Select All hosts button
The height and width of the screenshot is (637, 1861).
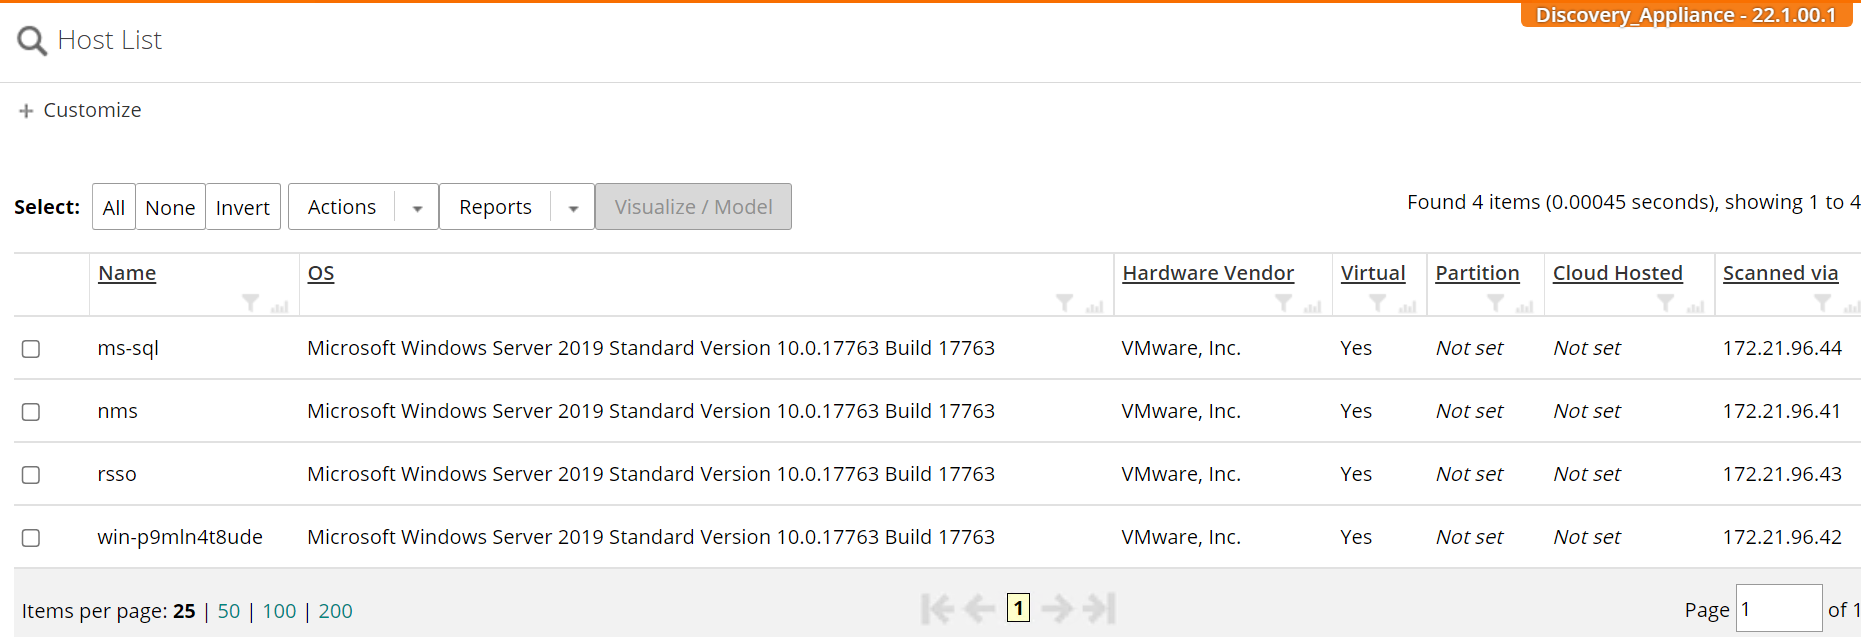(x=114, y=207)
